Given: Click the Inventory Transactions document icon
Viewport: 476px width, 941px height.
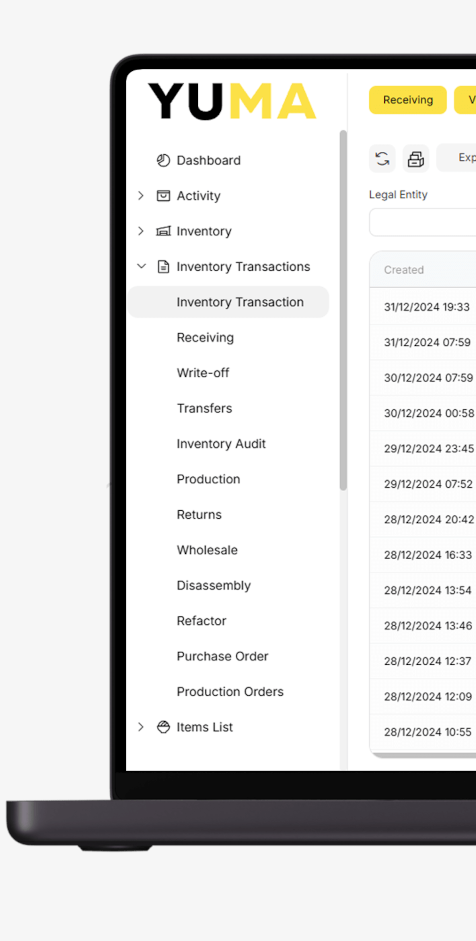Looking at the screenshot, I should (163, 266).
